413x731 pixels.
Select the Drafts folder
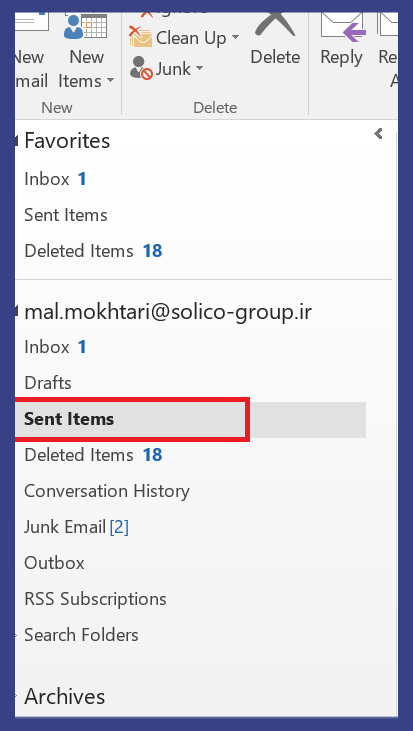pyautogui.click(x=48, y=383)
